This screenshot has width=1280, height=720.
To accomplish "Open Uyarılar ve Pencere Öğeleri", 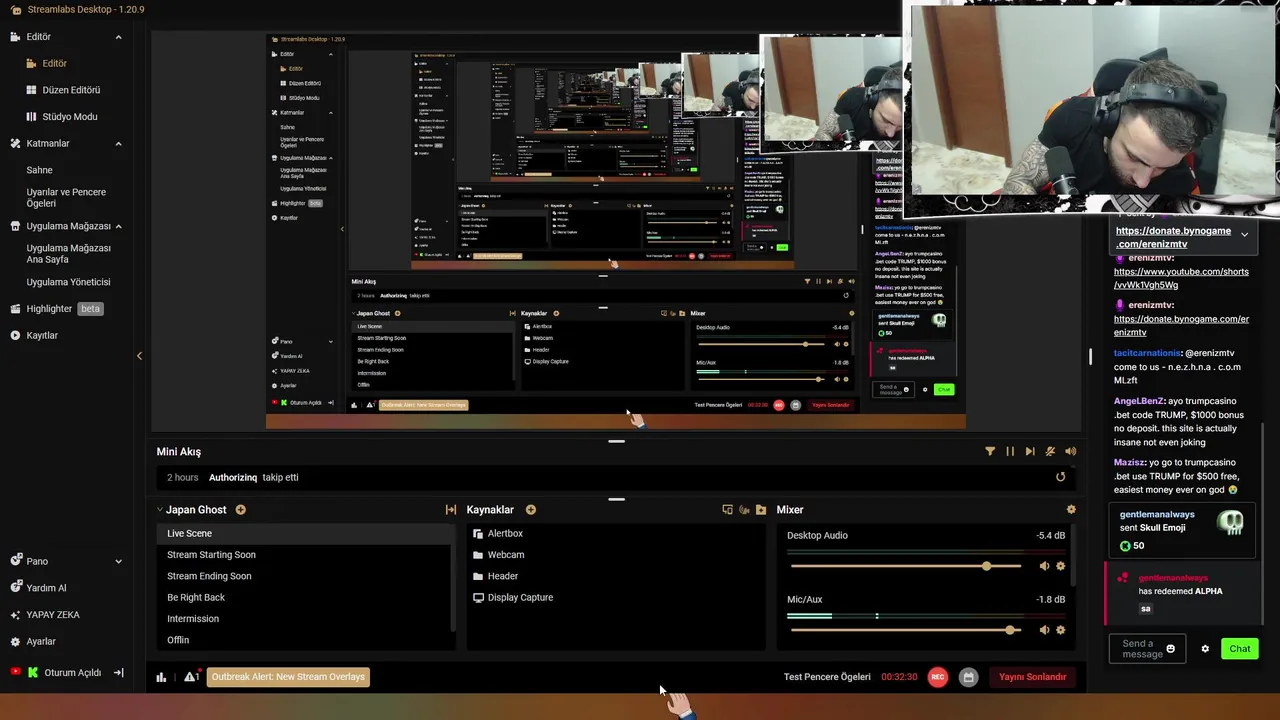I will [x=66, y=197].
